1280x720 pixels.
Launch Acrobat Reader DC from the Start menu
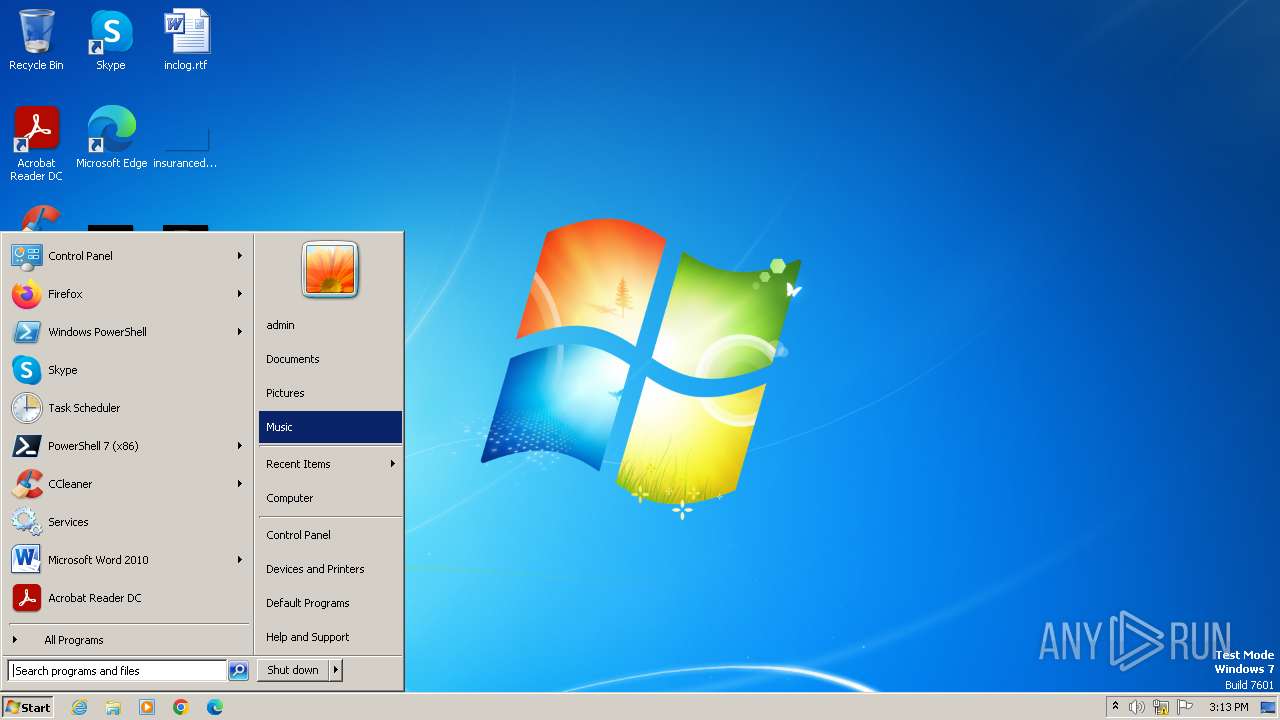[x=127, y=598]
